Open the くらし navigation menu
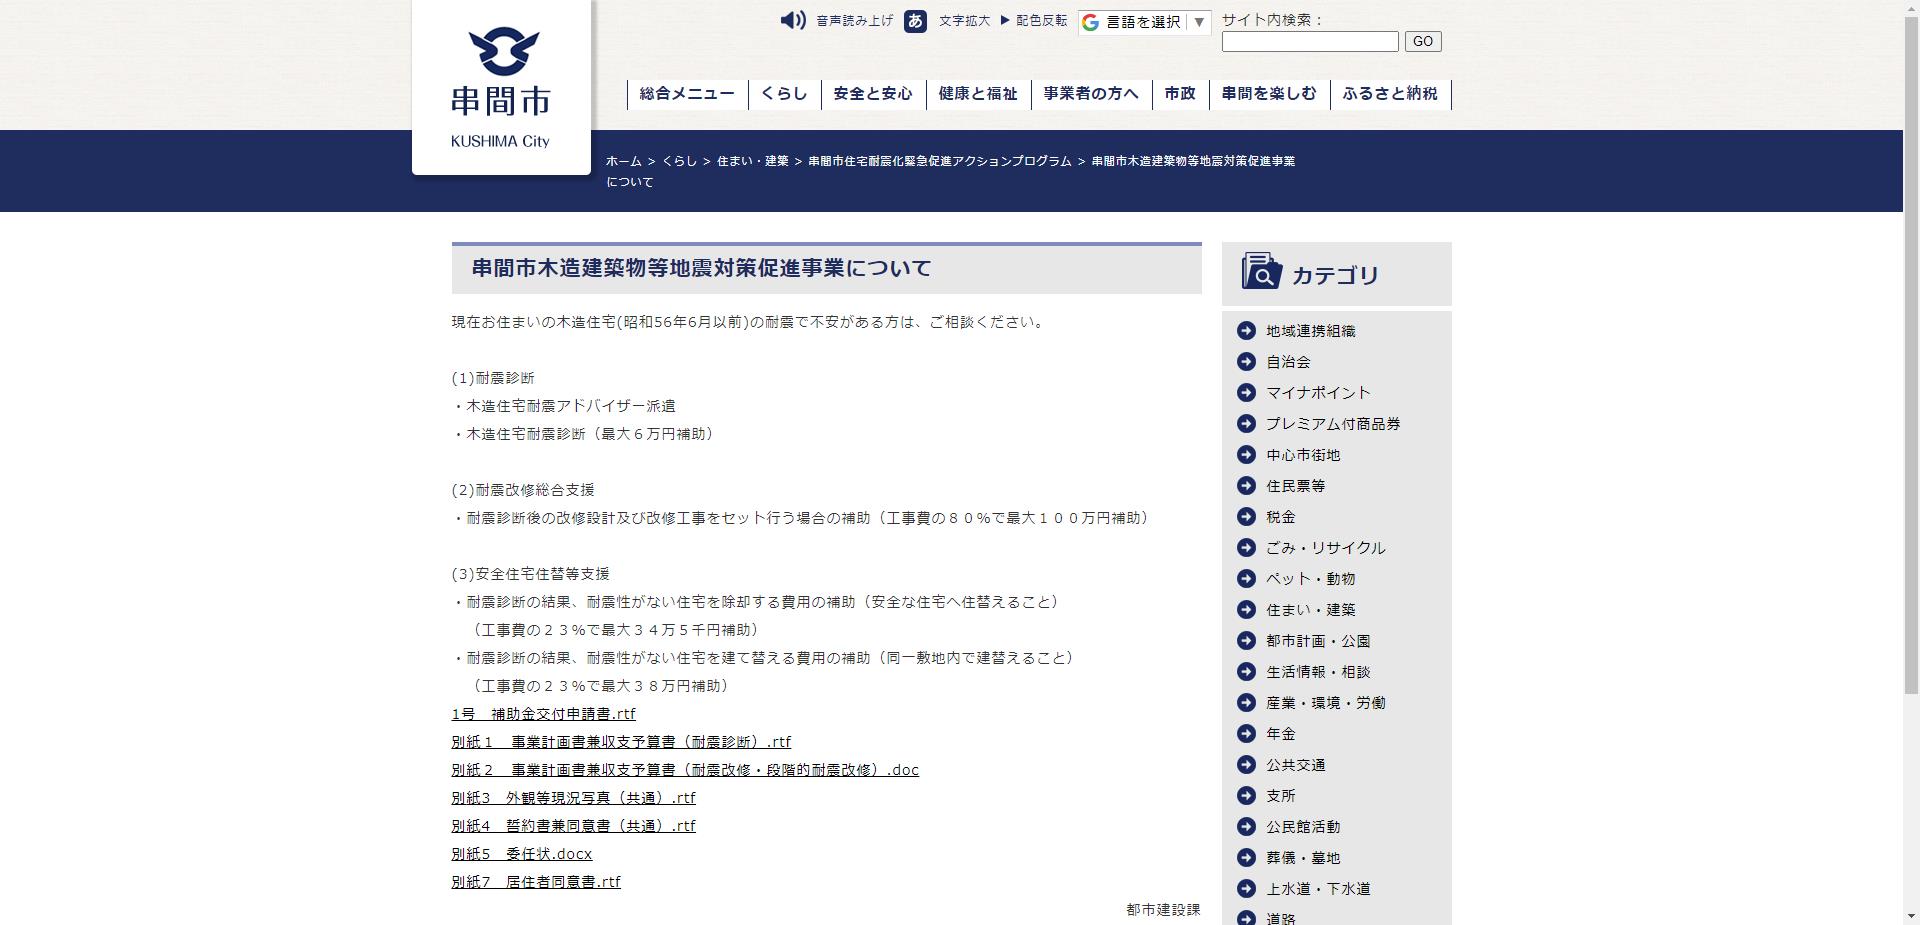This screenshot has width=1920, height=925. pyautogui.click(x=784, y=94)
